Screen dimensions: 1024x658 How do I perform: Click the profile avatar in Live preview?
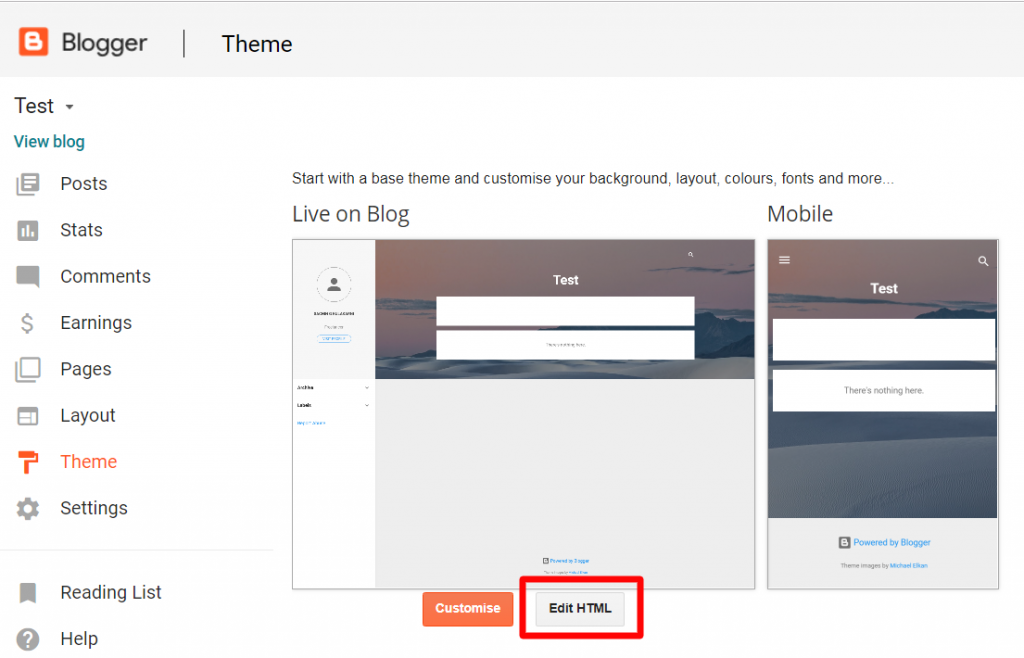point(334,284)
